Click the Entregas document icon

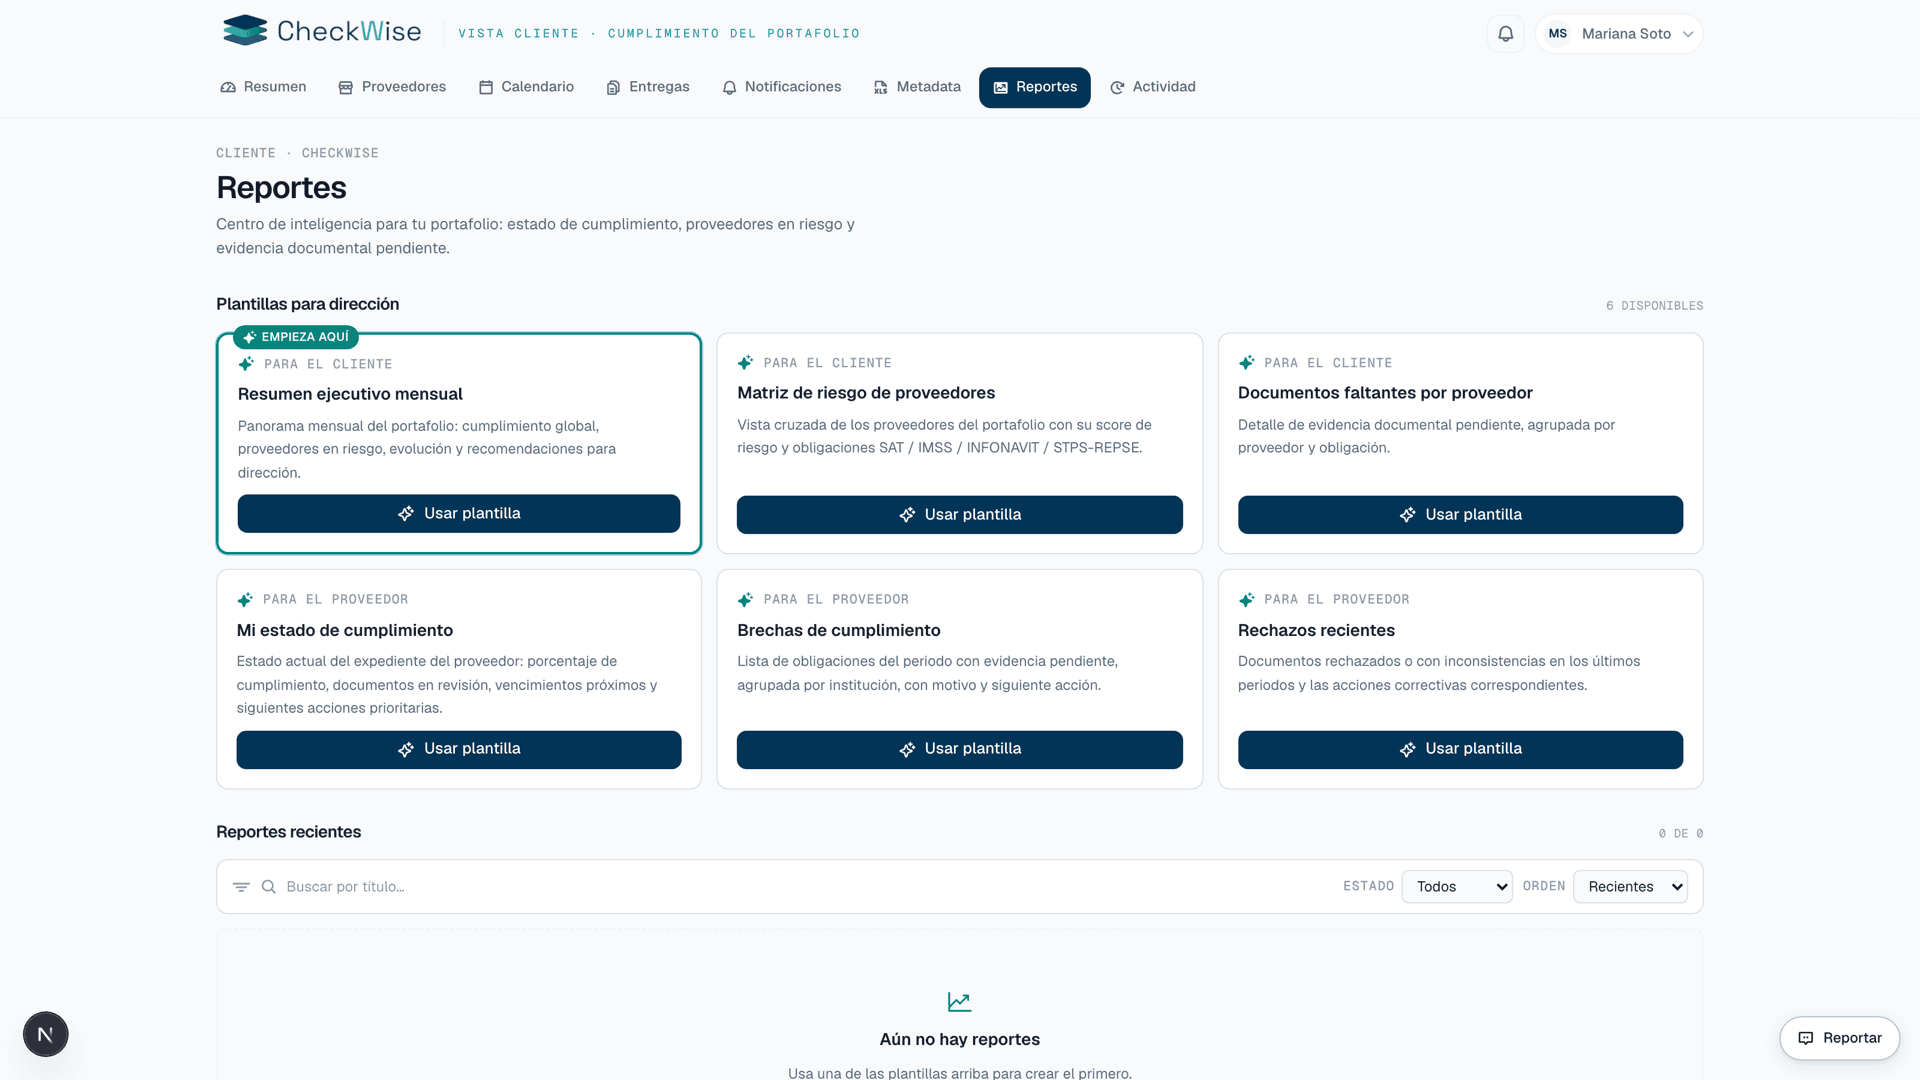point(613,88)
